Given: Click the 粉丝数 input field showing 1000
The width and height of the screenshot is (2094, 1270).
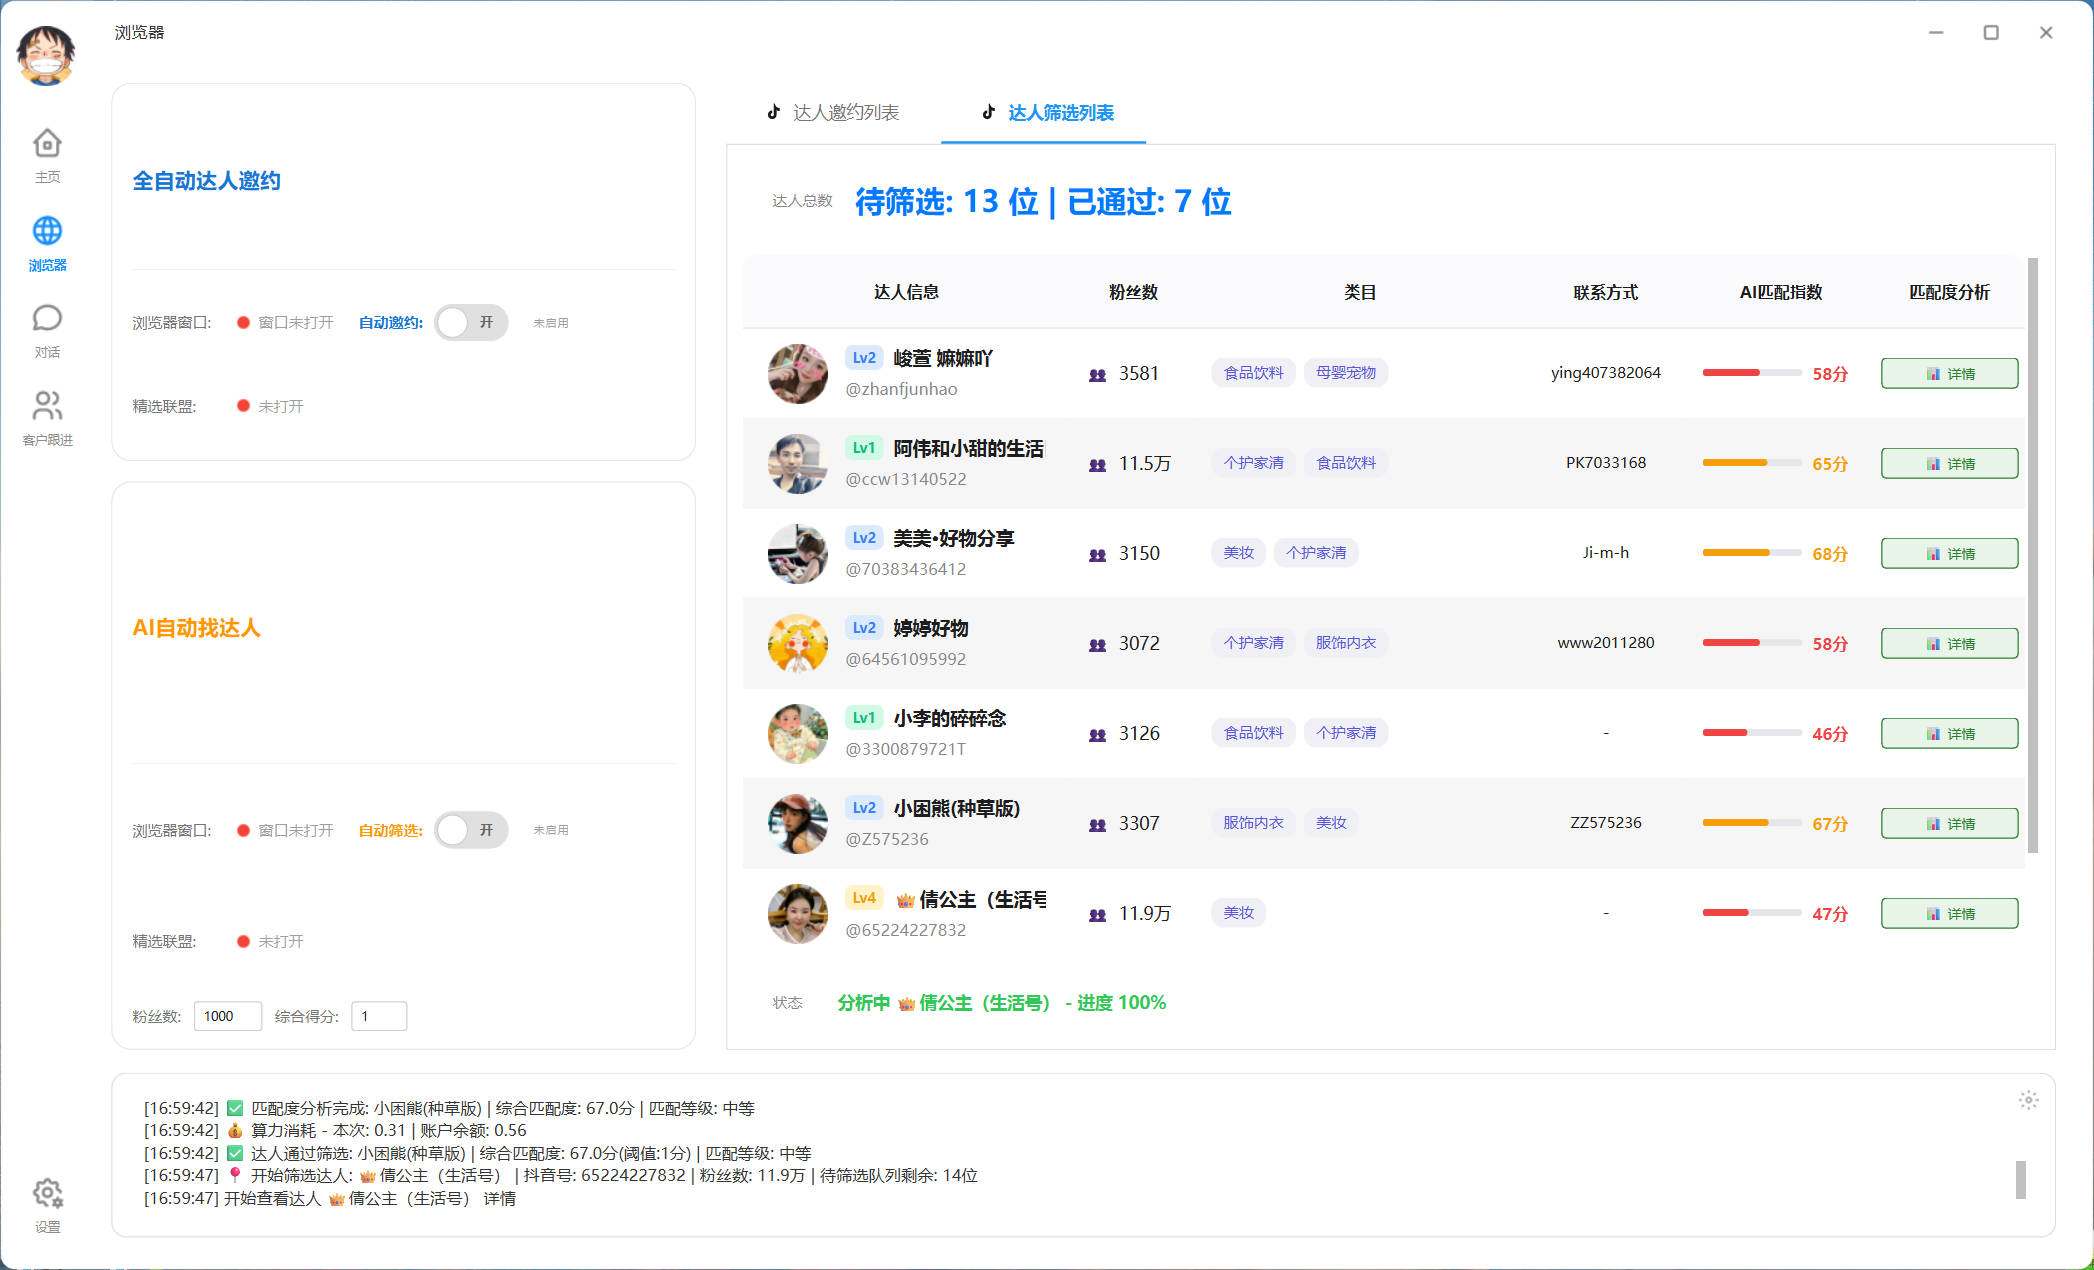Looking at the screenshot, I should coord(227,1015).
